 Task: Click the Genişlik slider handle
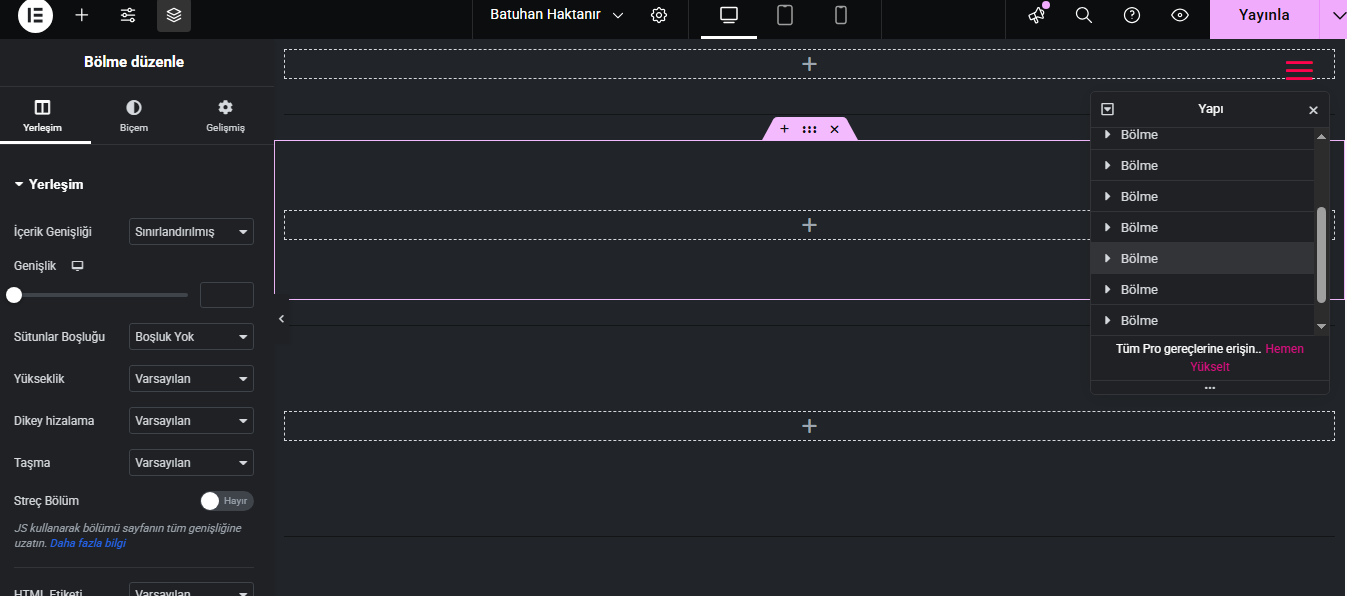click(x=14, y=295)
